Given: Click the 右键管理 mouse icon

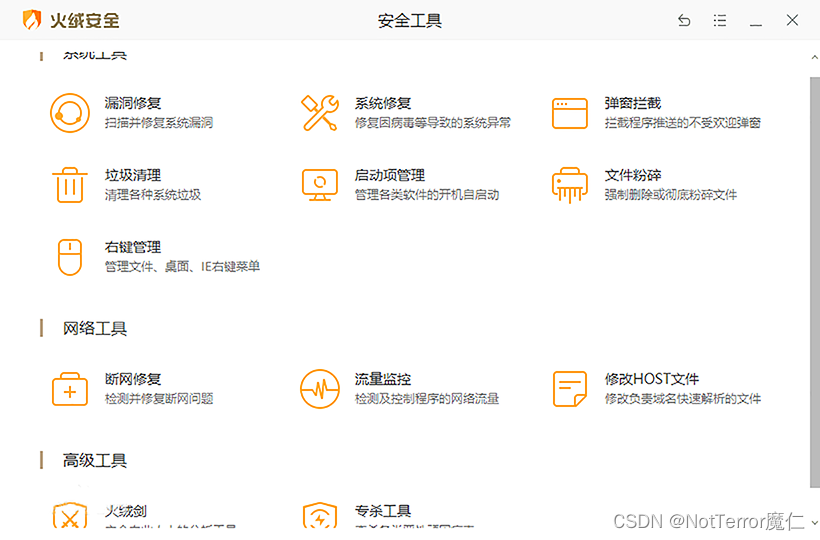Looking at the screenshot, I should [70, 257].
